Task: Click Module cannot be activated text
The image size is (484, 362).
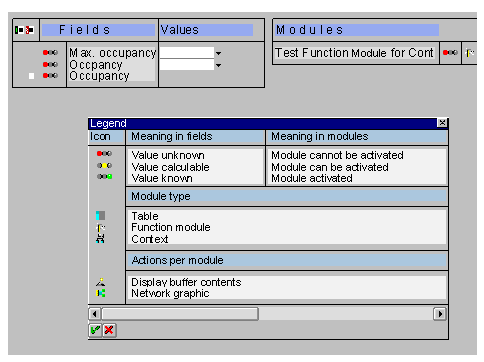Action: point(337,155)
